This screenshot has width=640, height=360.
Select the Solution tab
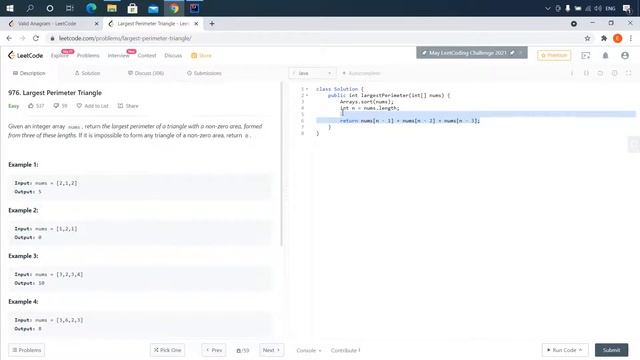point(87,73)
